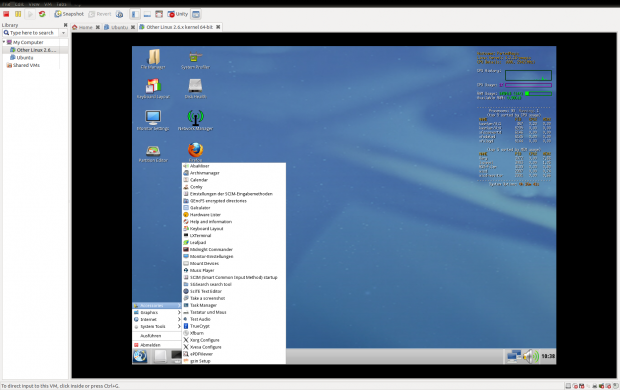Image resolution: width=620 pixels, height=390 pixels.
Task: Launch ePDFViewer from the menu
Action: click(234, 354)
